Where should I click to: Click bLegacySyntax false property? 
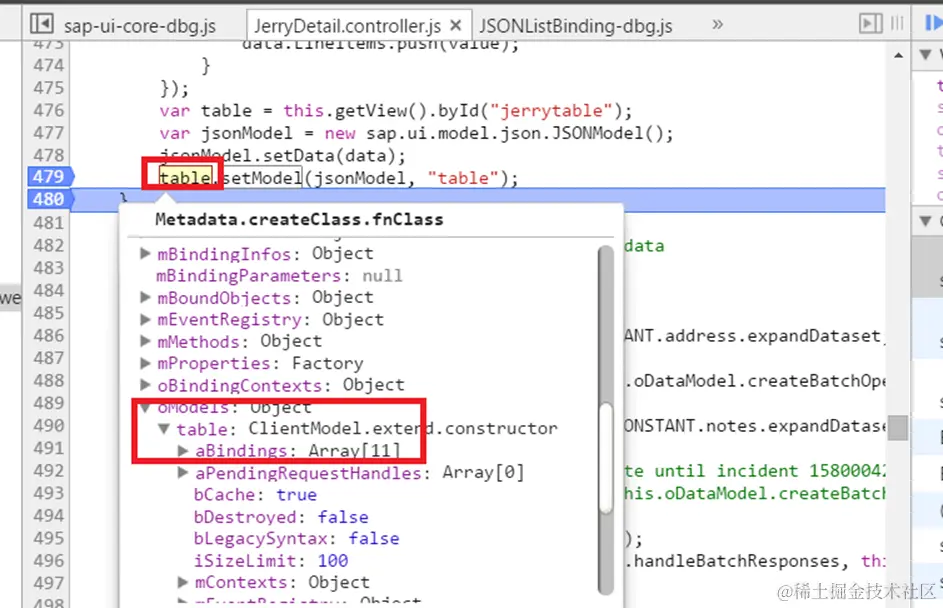click(x=296, y=538)
